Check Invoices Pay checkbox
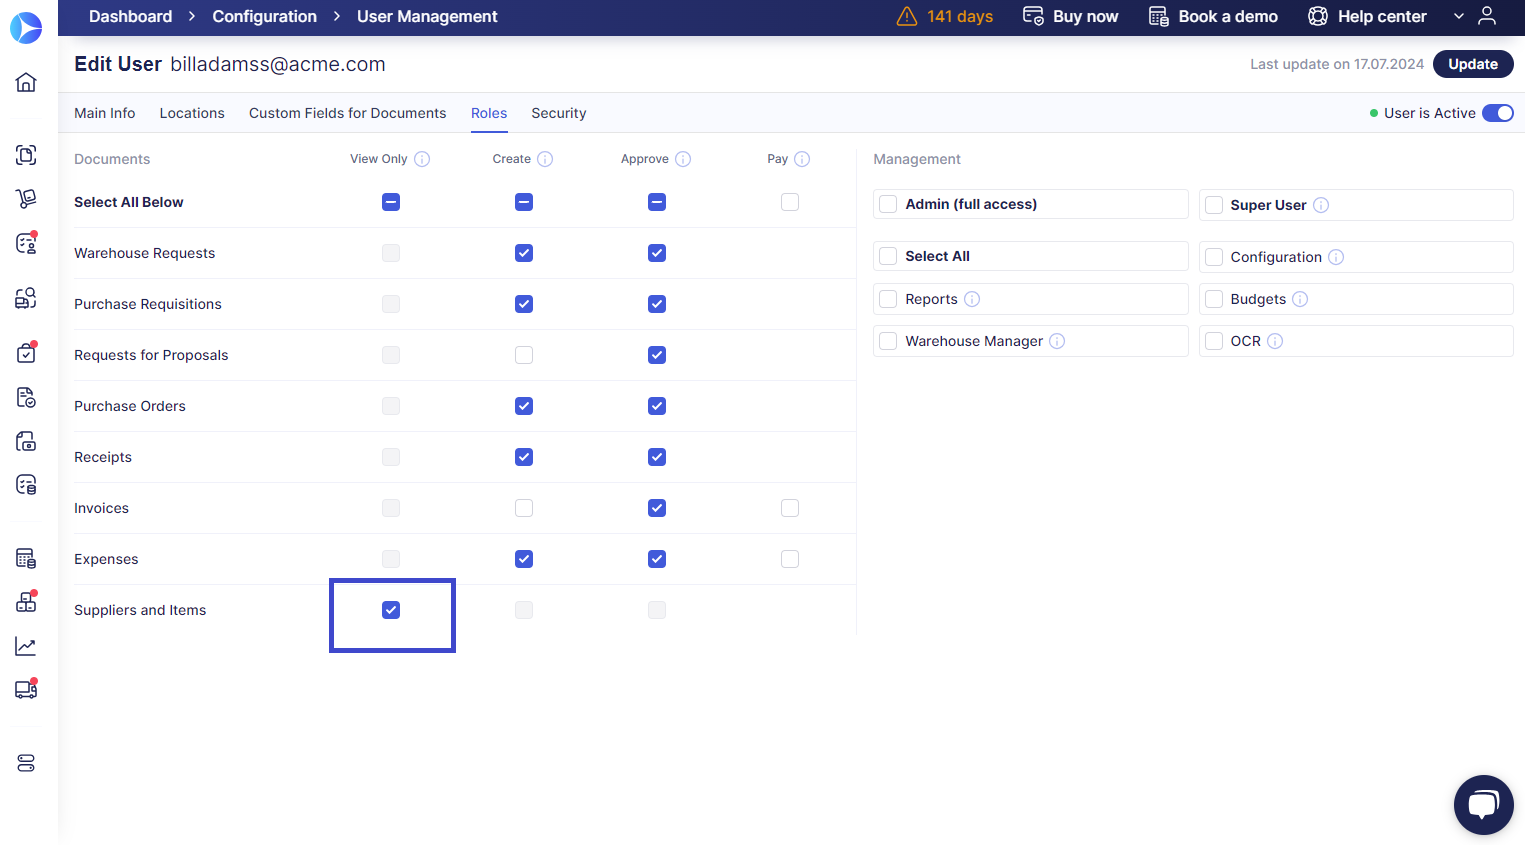 [x=790, y=508]
